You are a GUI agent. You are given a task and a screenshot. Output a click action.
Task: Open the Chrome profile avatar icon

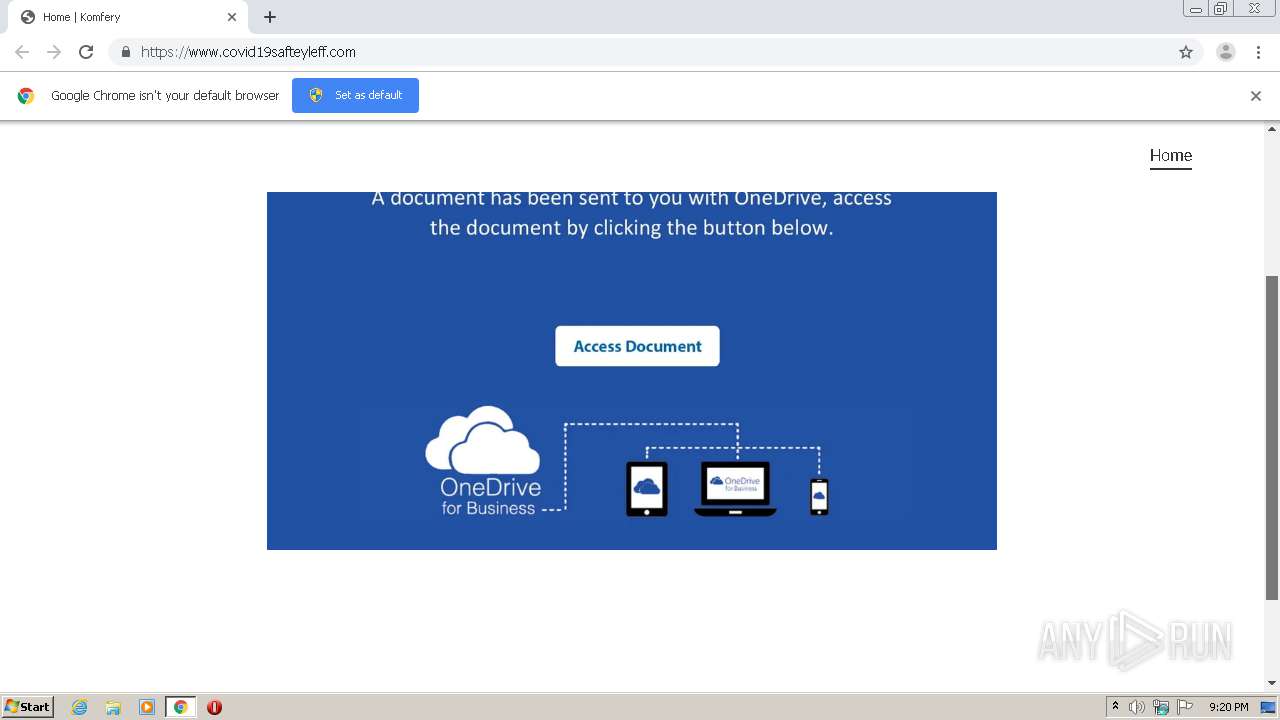point(1226,52)
